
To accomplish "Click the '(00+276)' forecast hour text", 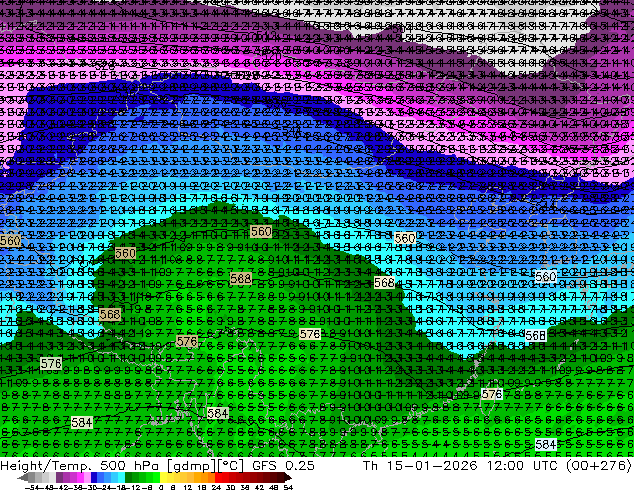I will 598,466.
